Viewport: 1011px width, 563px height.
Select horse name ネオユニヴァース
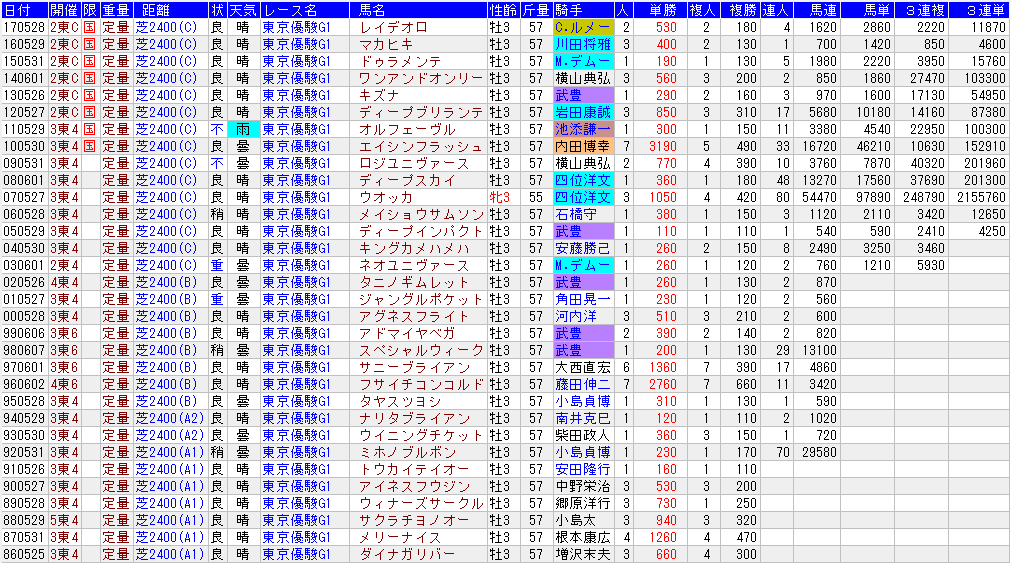414,265
